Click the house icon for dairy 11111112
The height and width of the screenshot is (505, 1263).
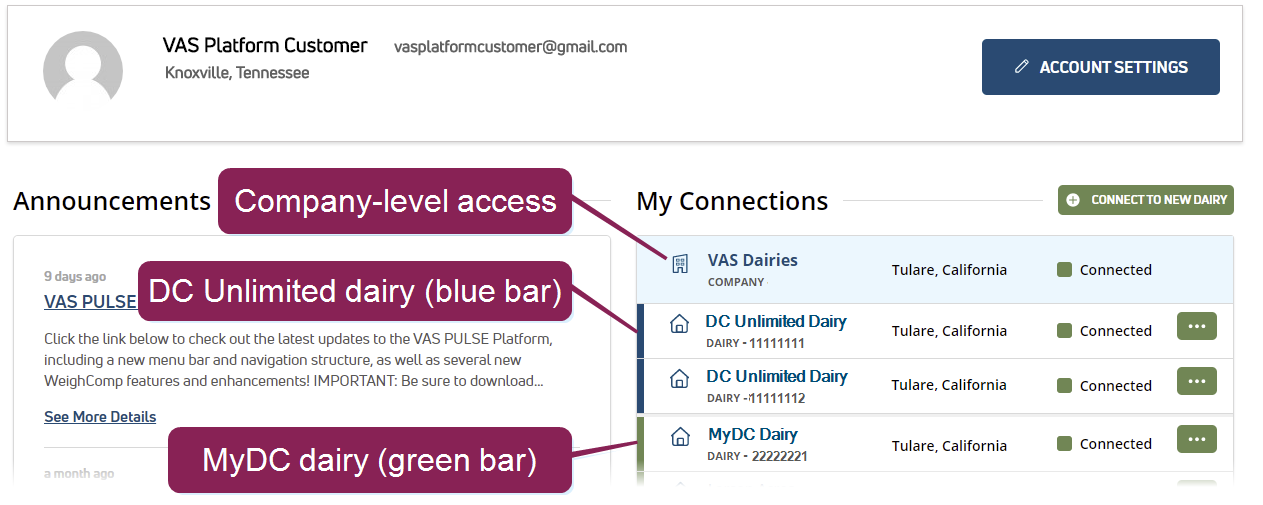pyautogui.click(x=679, y=379)
